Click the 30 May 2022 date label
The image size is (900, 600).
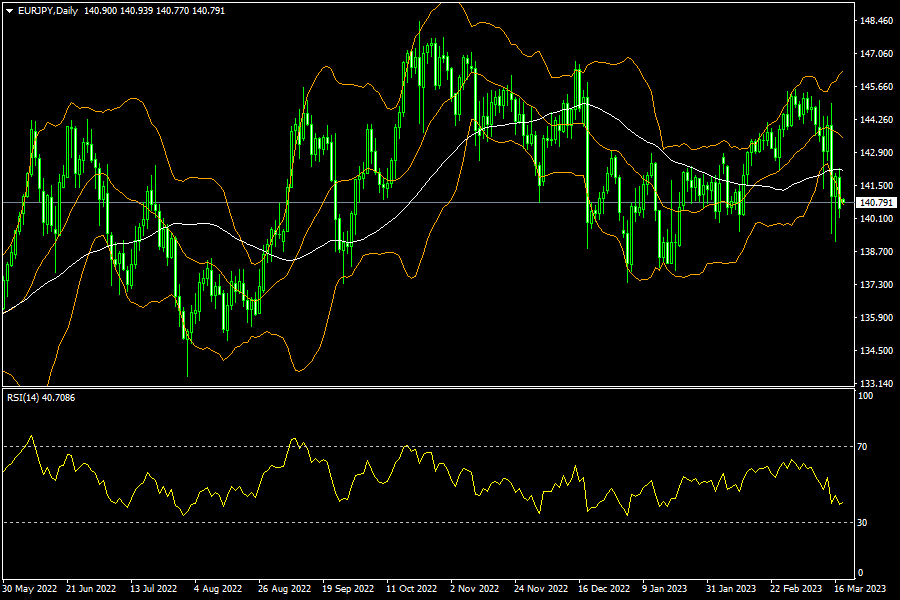[x=29, y=589]
